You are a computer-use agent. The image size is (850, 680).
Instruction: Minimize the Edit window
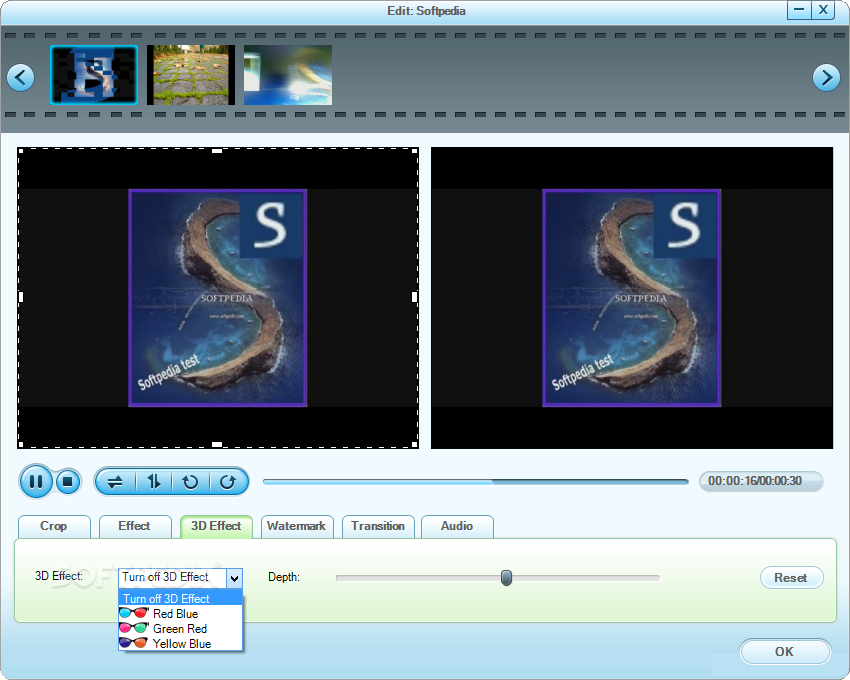pyautogui.click(x=799, y=10)
